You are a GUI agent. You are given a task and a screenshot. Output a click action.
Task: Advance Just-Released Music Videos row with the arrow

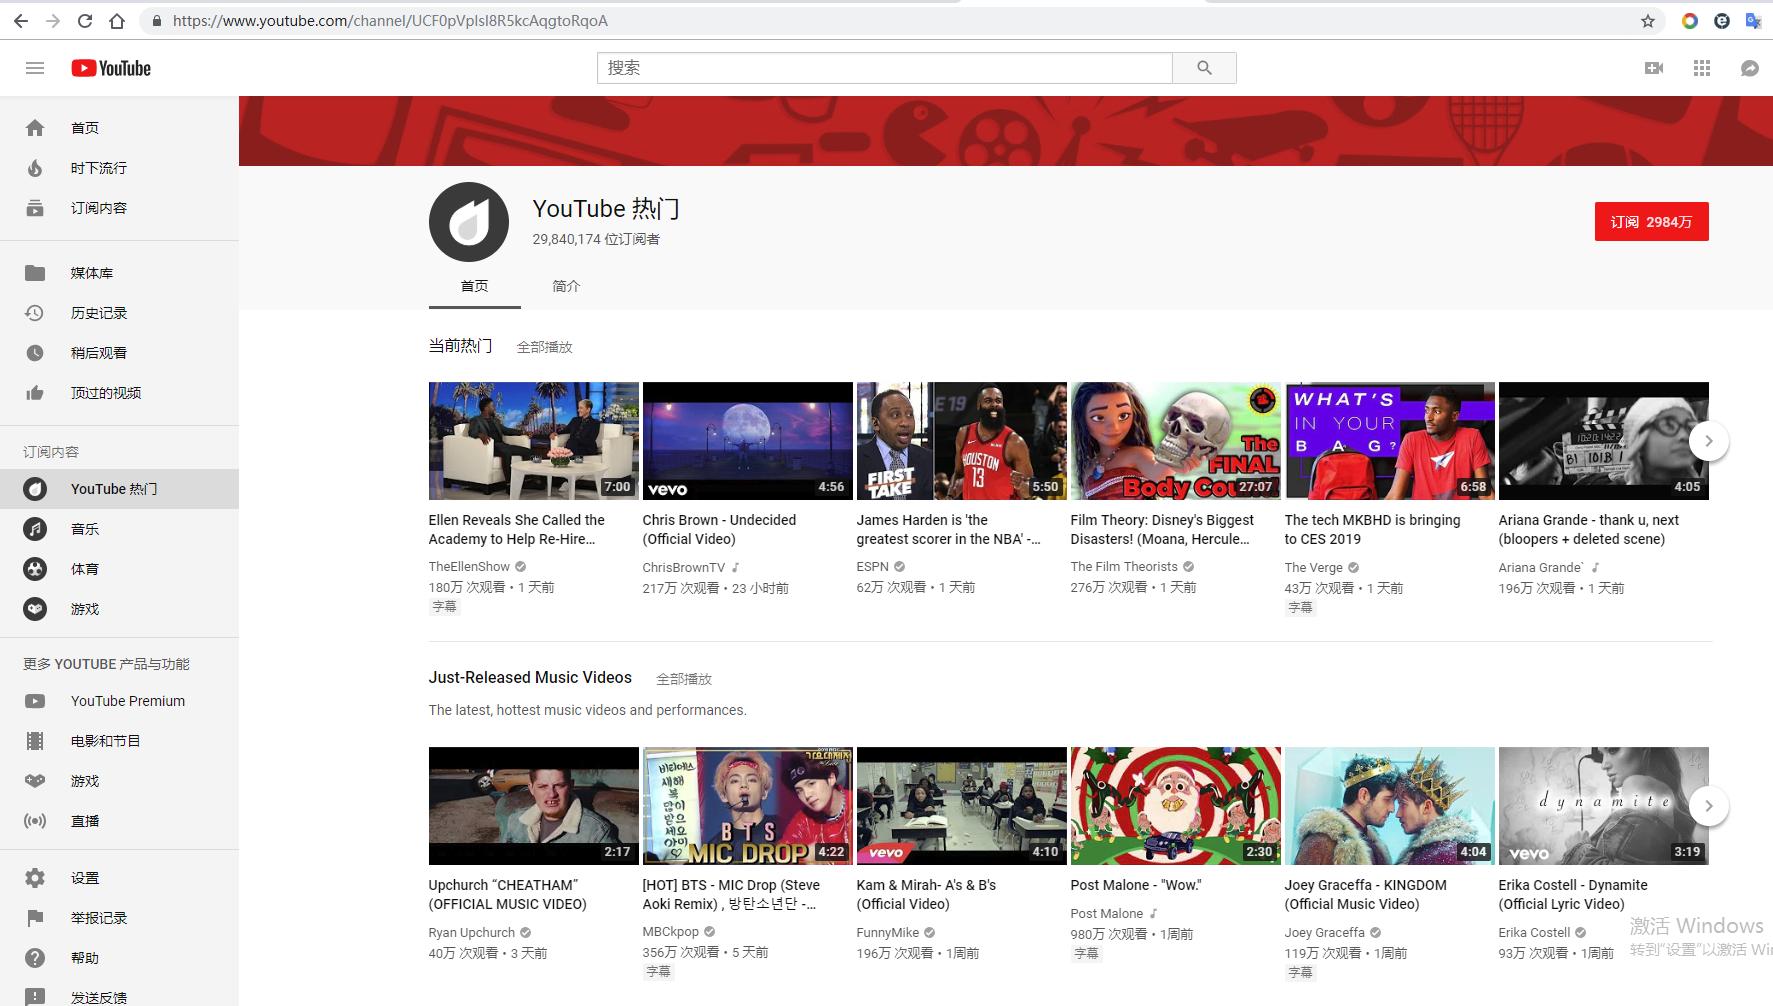[1708, 806]
